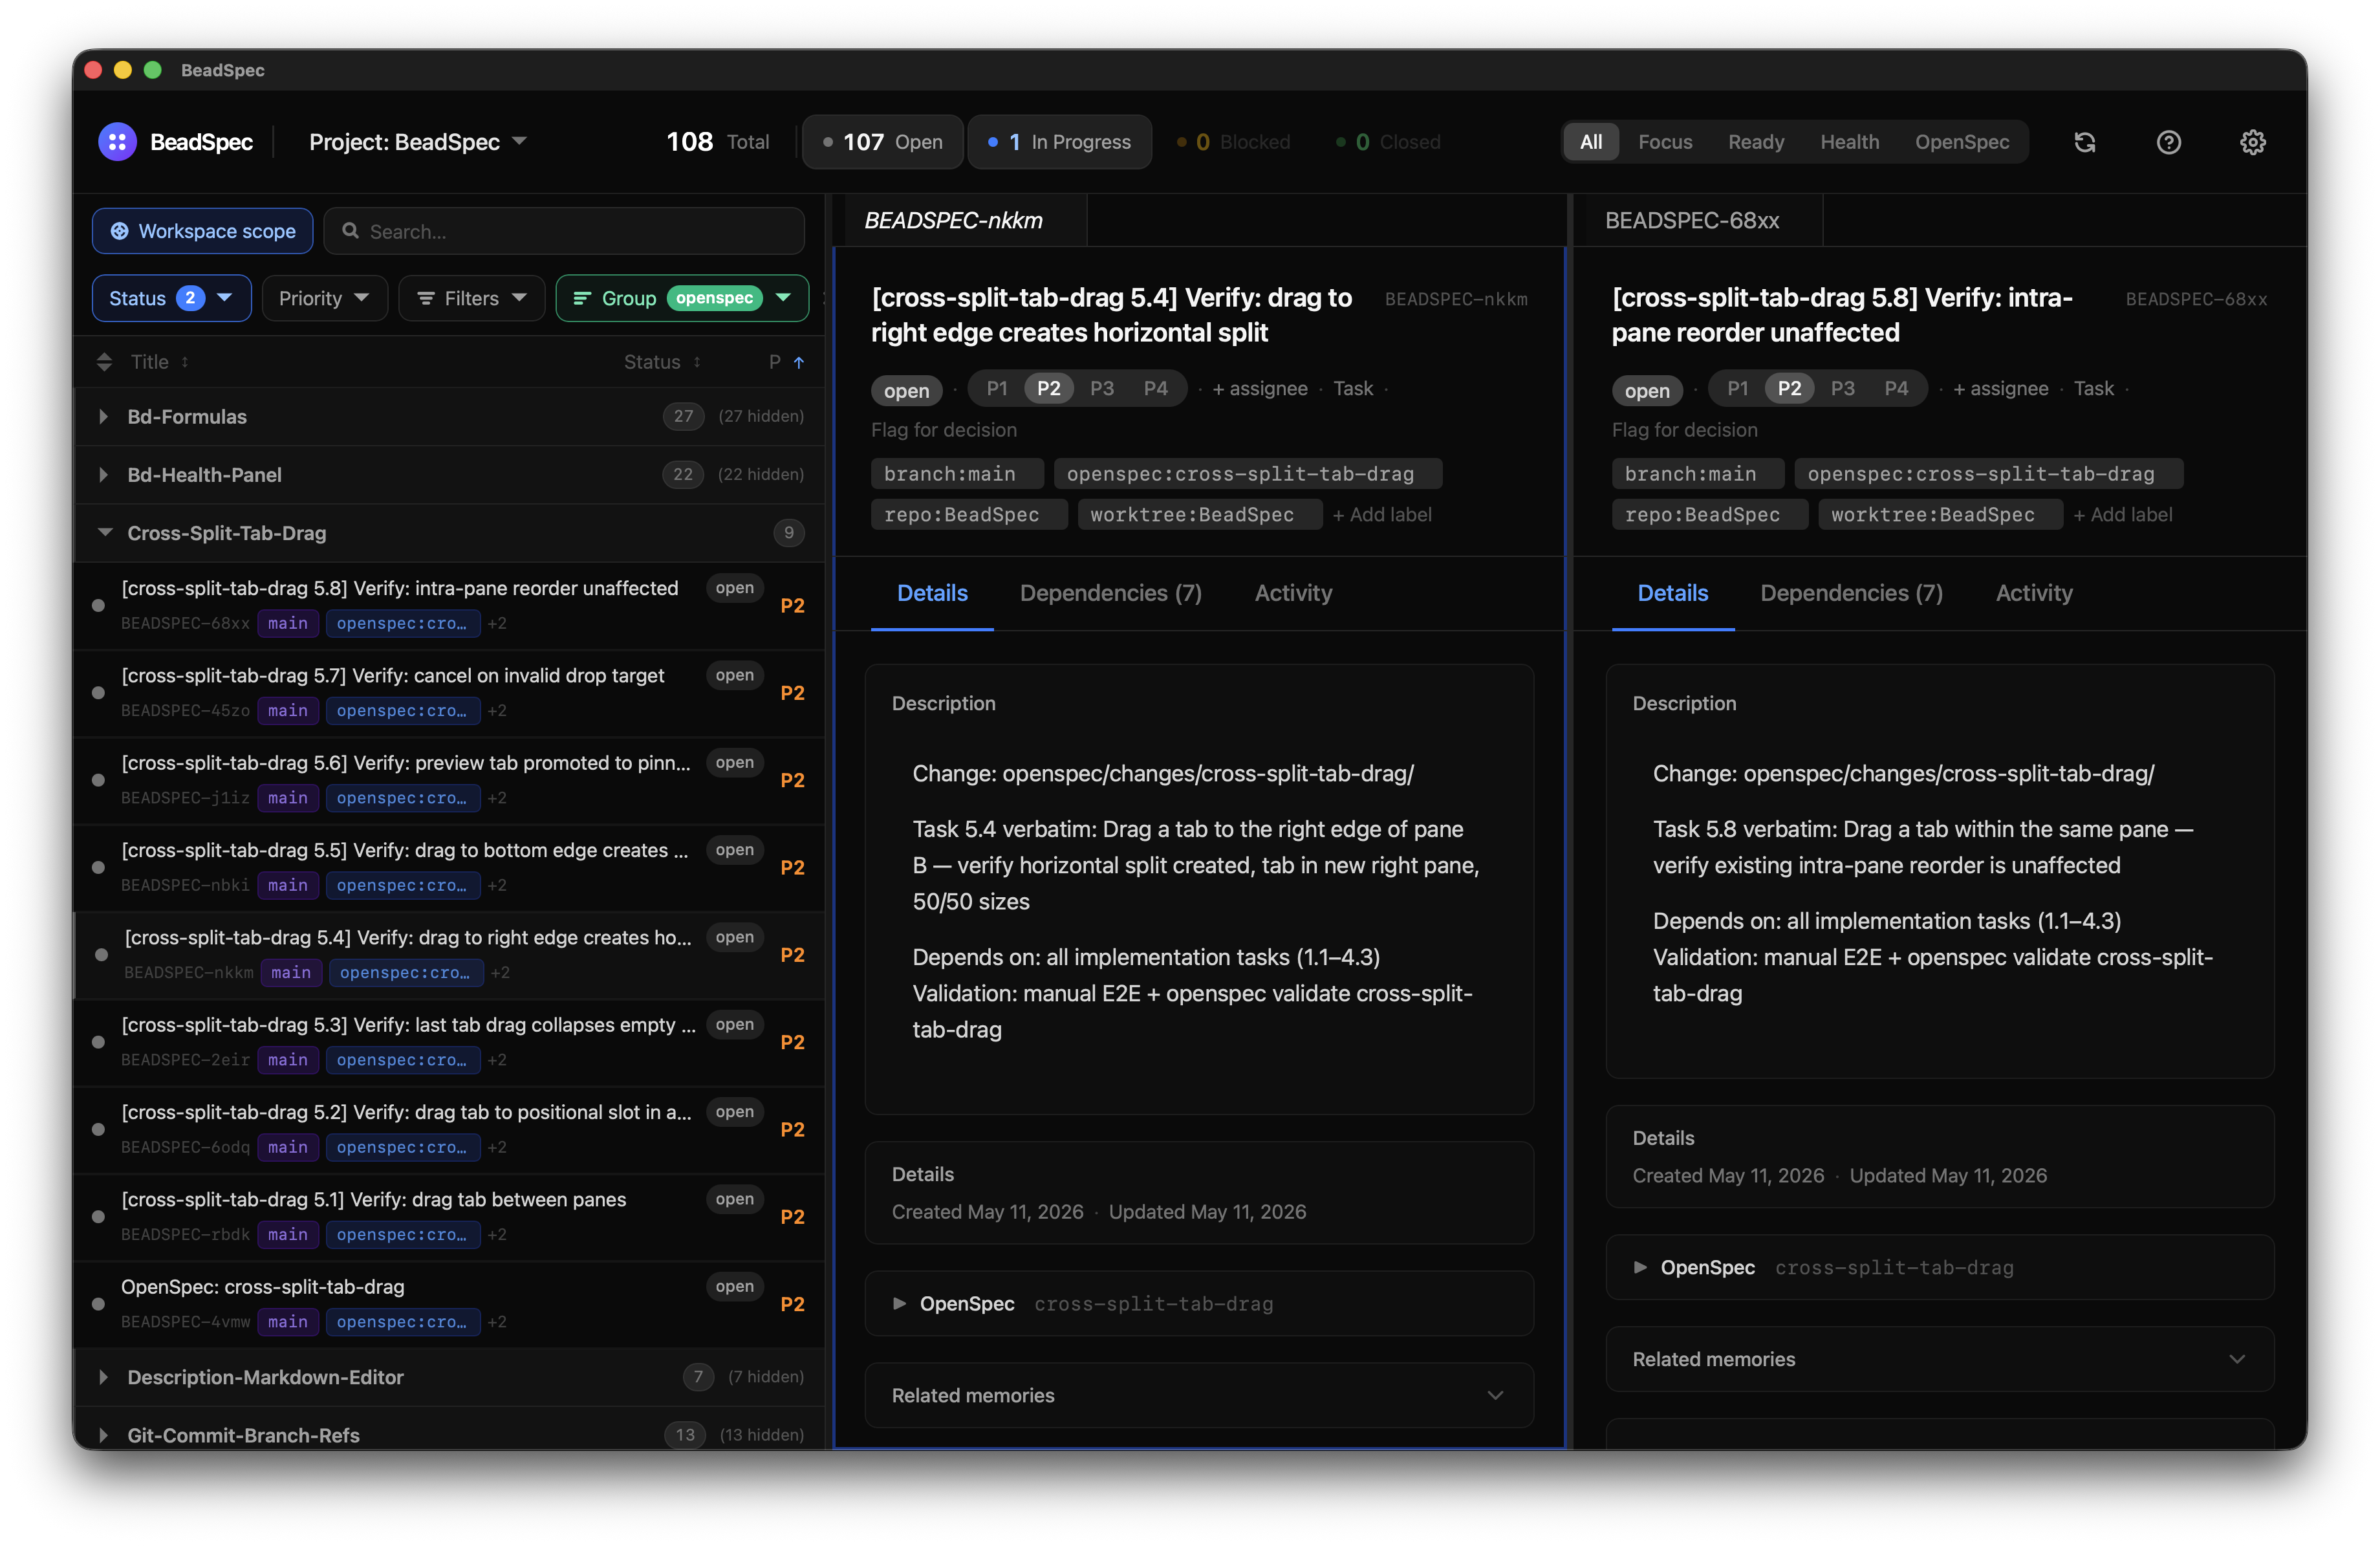Image resolution: width=2380 pixels, height=1546 pixels.
Task: Click the Group lines icon
Action: click(x=581, y=298)
